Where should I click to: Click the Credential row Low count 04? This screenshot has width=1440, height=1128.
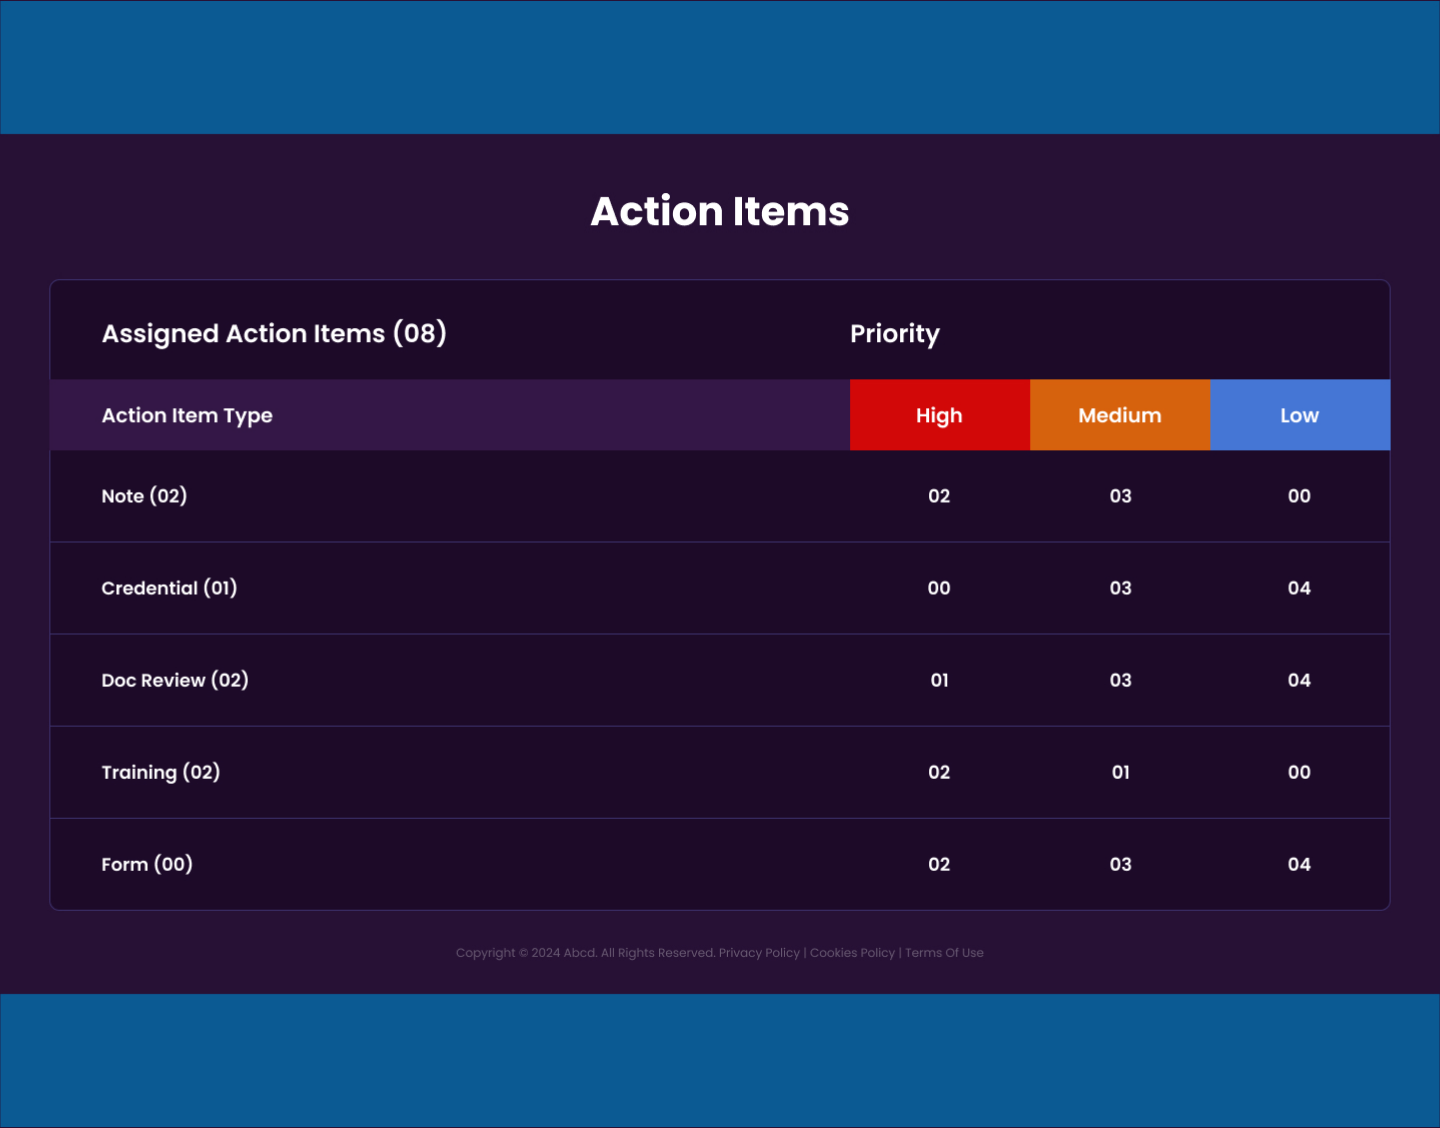(x=1299, y=588)
